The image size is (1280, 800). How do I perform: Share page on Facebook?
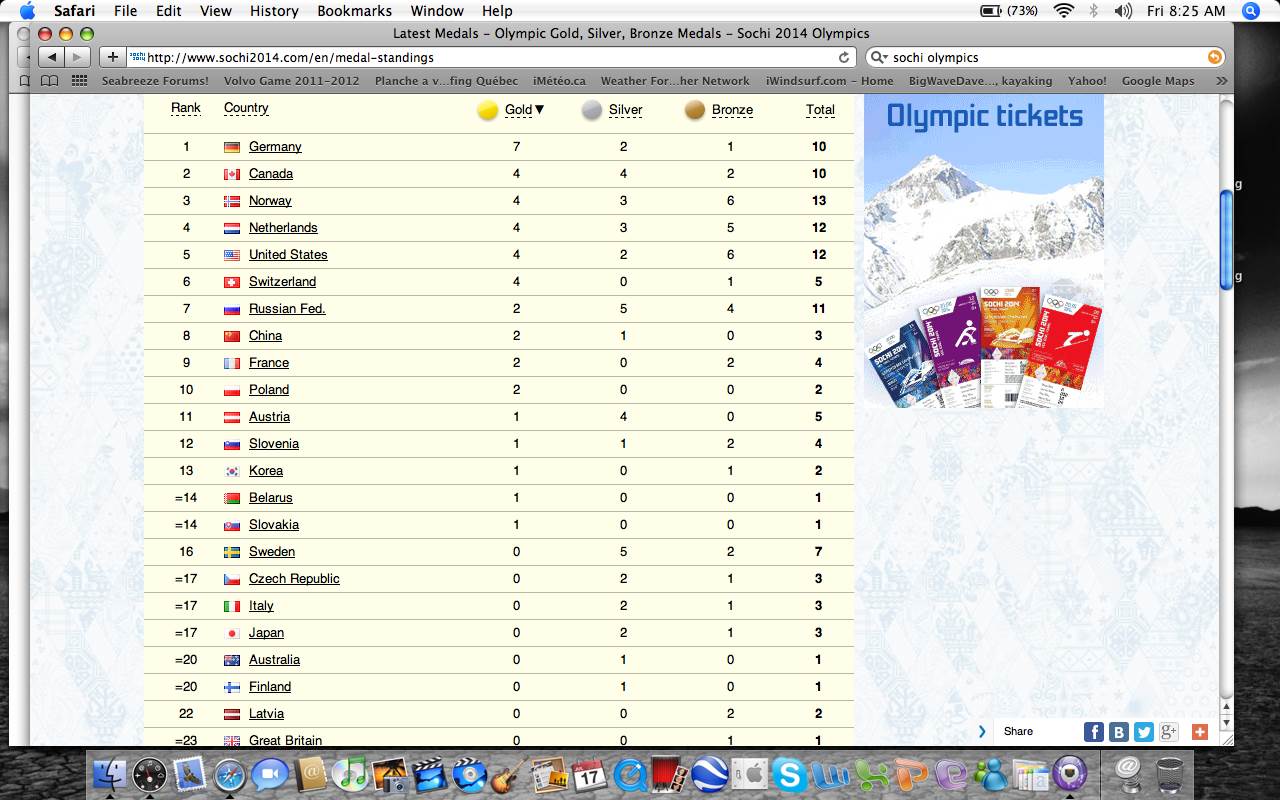tap(1094, 731)
